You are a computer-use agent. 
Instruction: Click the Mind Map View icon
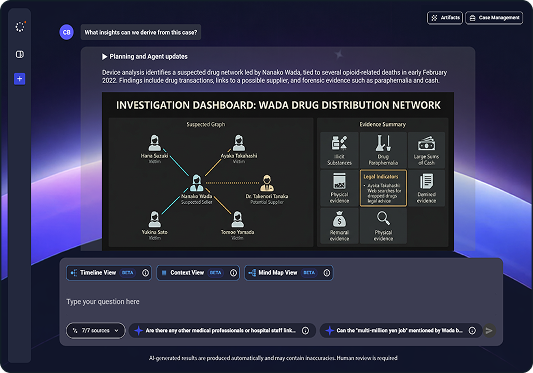[252, 273]
